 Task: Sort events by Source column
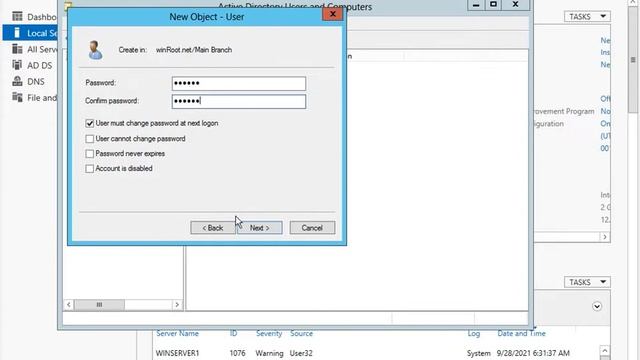[x=301, y=333]
